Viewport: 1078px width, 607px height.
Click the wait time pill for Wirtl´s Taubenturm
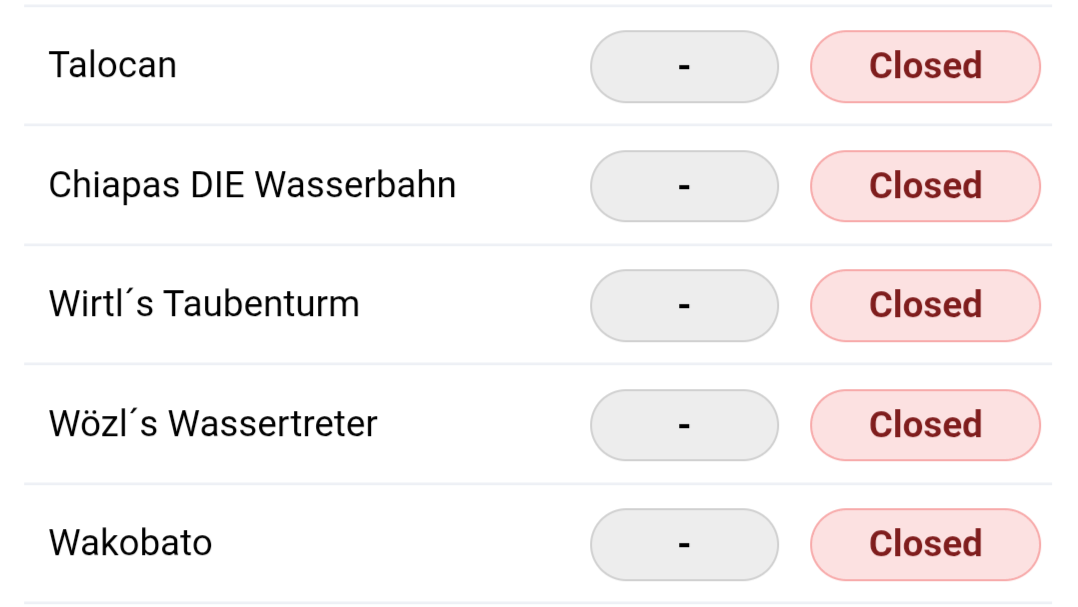coord(684,305)
